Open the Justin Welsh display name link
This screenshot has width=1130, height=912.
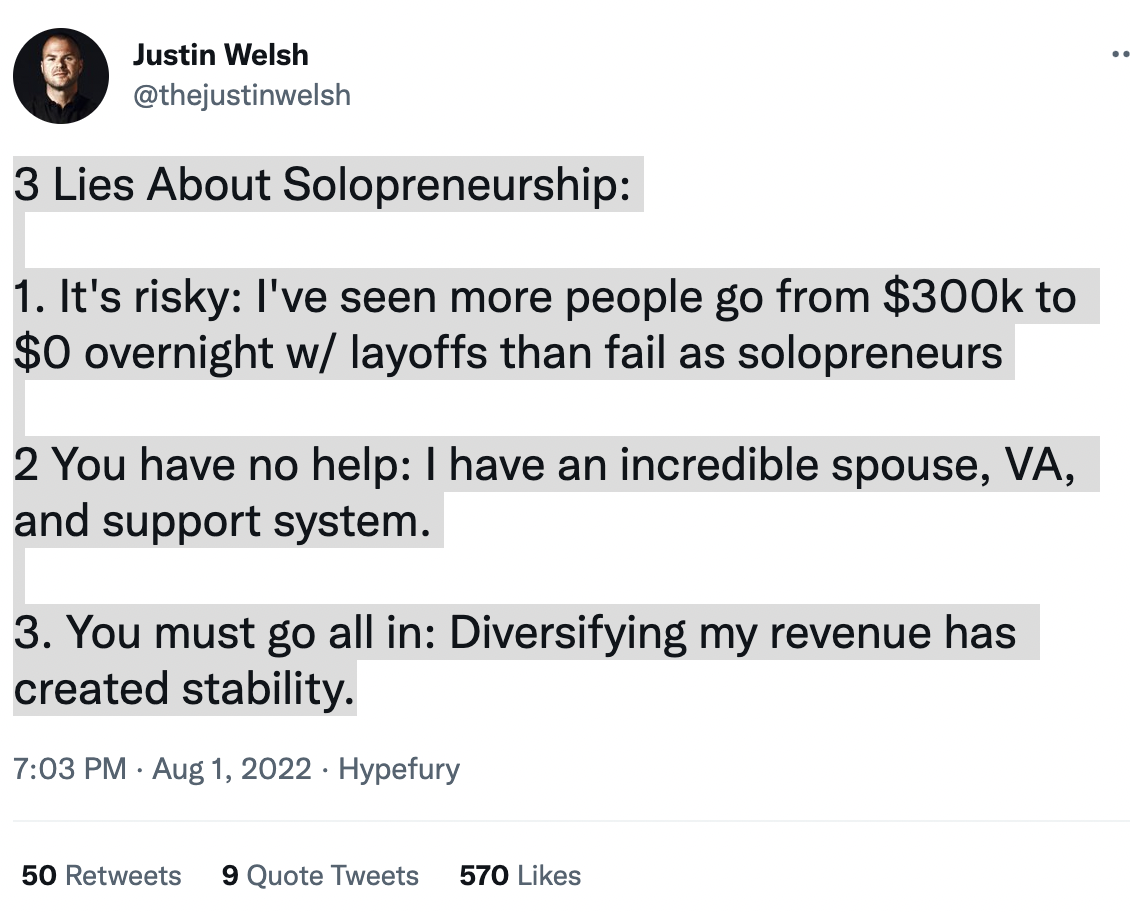point(220,55)
